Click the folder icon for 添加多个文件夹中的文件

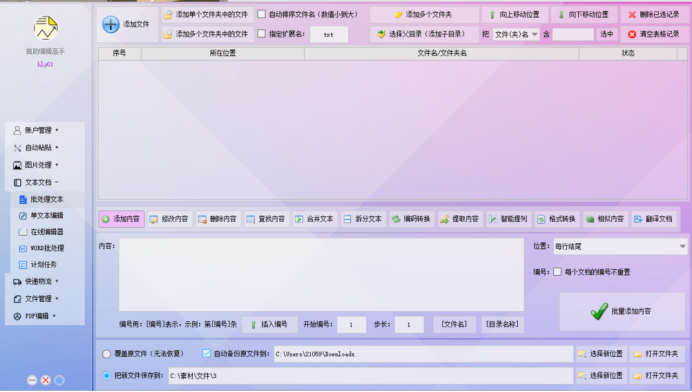tap(168, 34)
